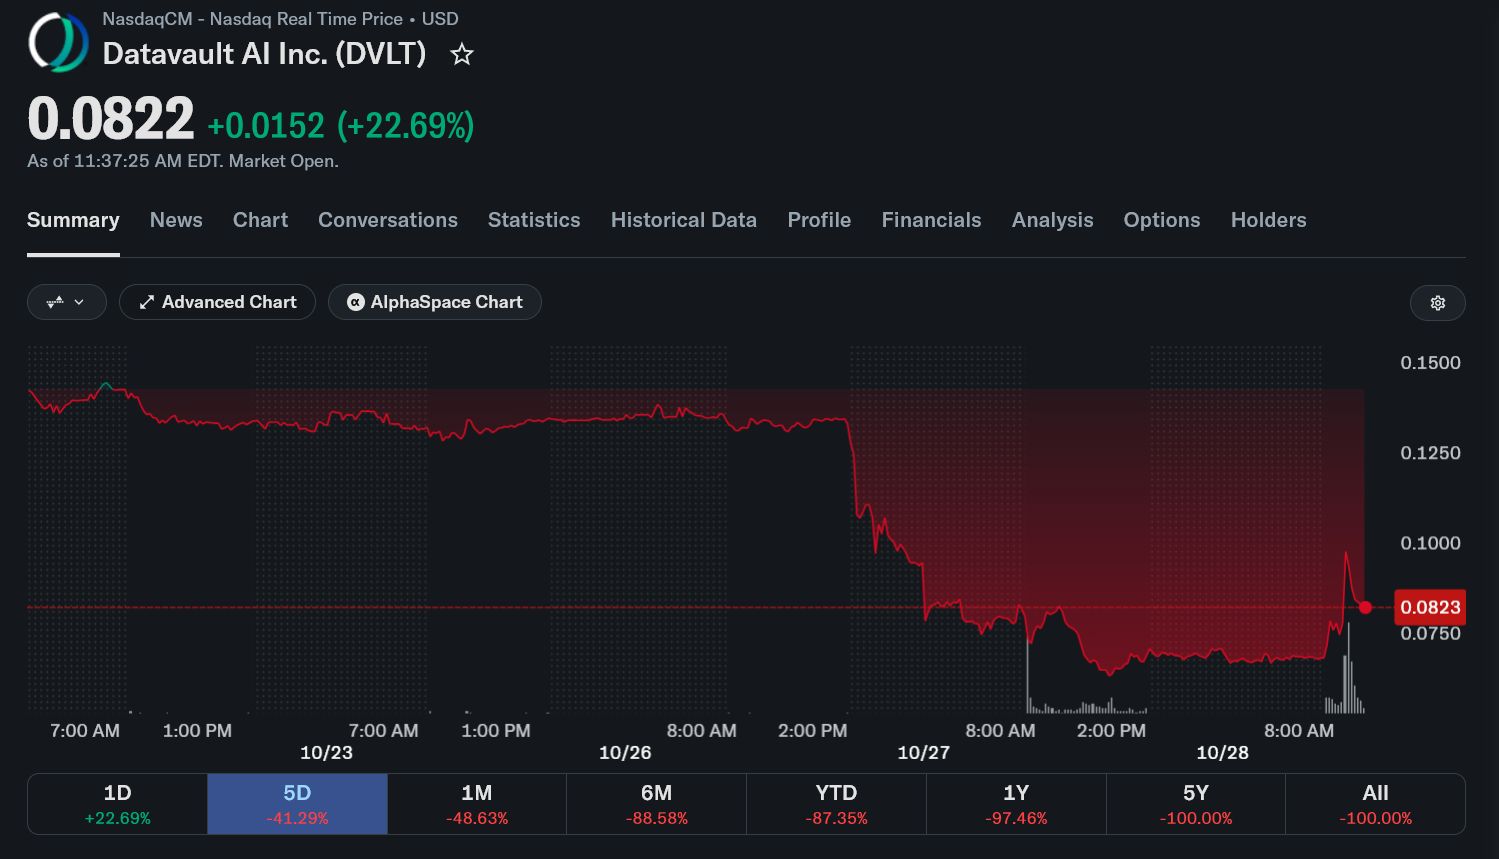This screenshot has height=859, width=1499.
Task: Click the 10/26 date label
Action: (x=625, y=752)
